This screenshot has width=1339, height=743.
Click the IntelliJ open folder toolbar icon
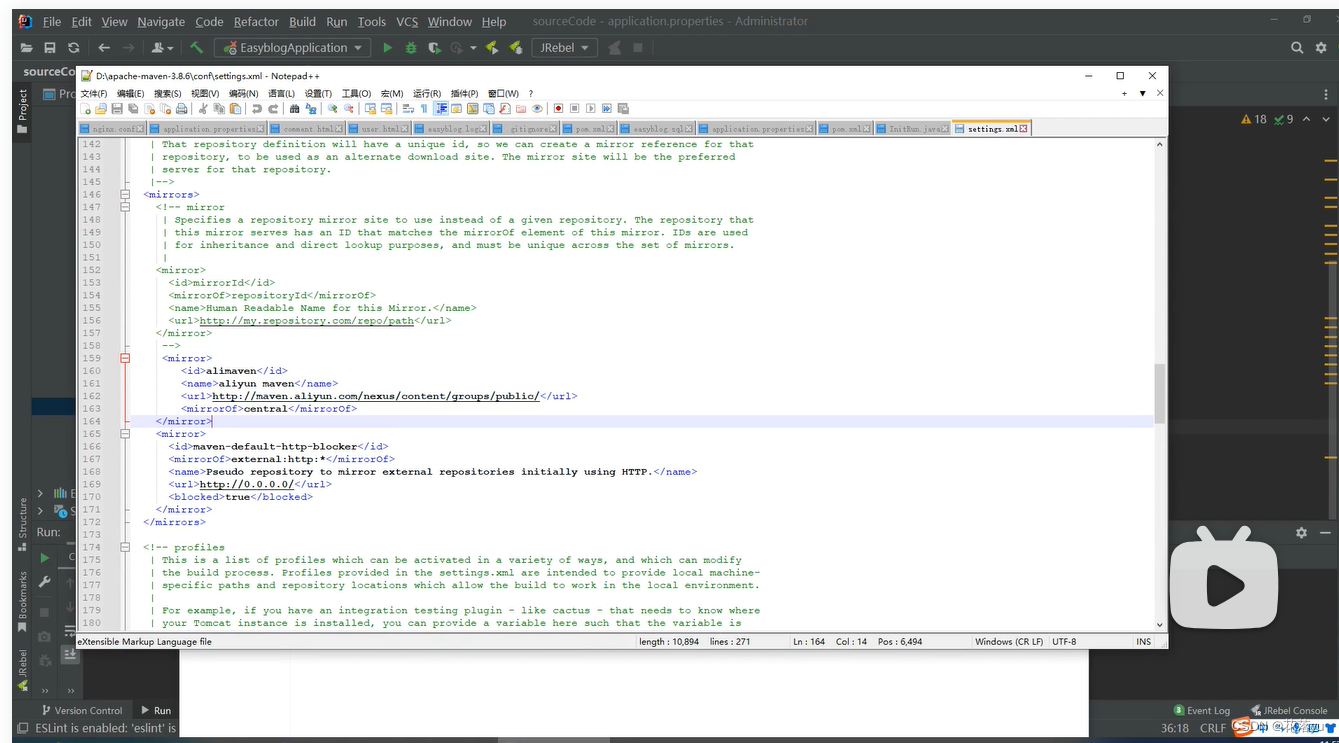pos(27,47)
